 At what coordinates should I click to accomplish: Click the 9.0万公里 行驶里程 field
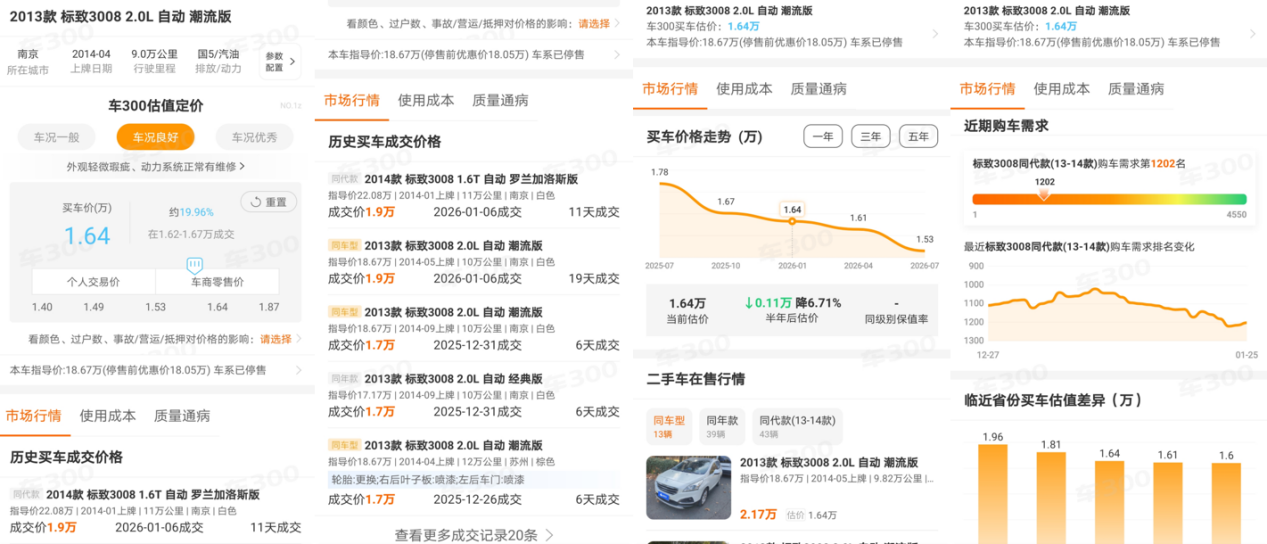click(x=154, y=62)
